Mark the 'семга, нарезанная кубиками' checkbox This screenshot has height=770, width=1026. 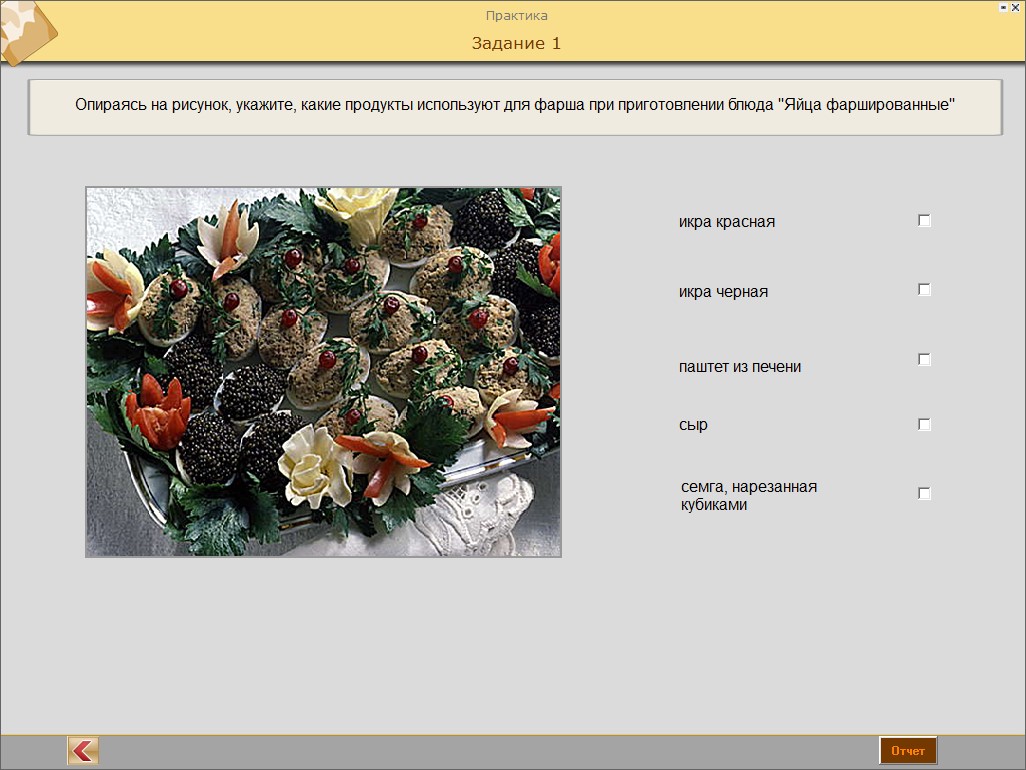point(924,494)
